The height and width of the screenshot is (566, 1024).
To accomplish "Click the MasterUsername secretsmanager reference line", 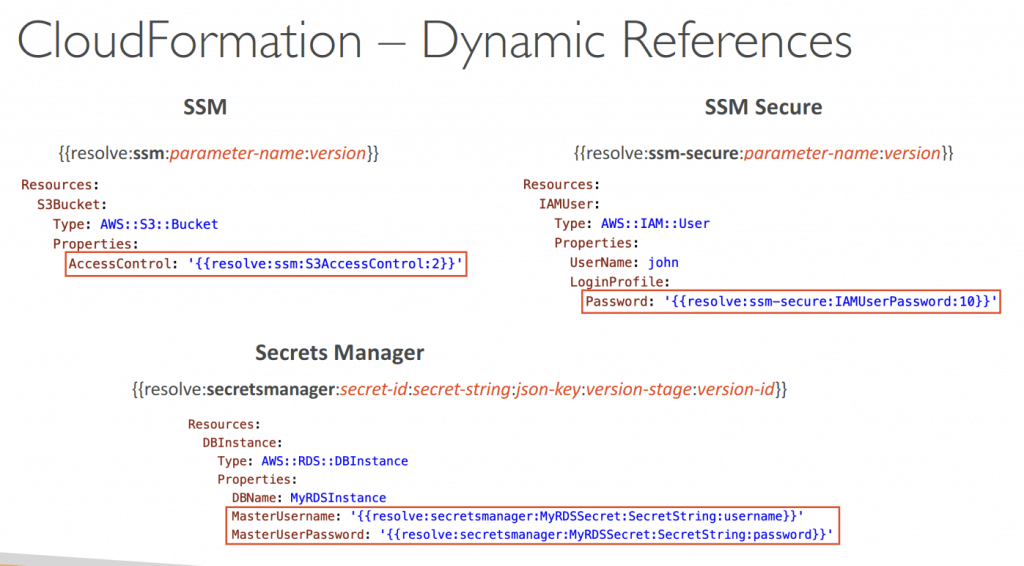I will [517, 516].
